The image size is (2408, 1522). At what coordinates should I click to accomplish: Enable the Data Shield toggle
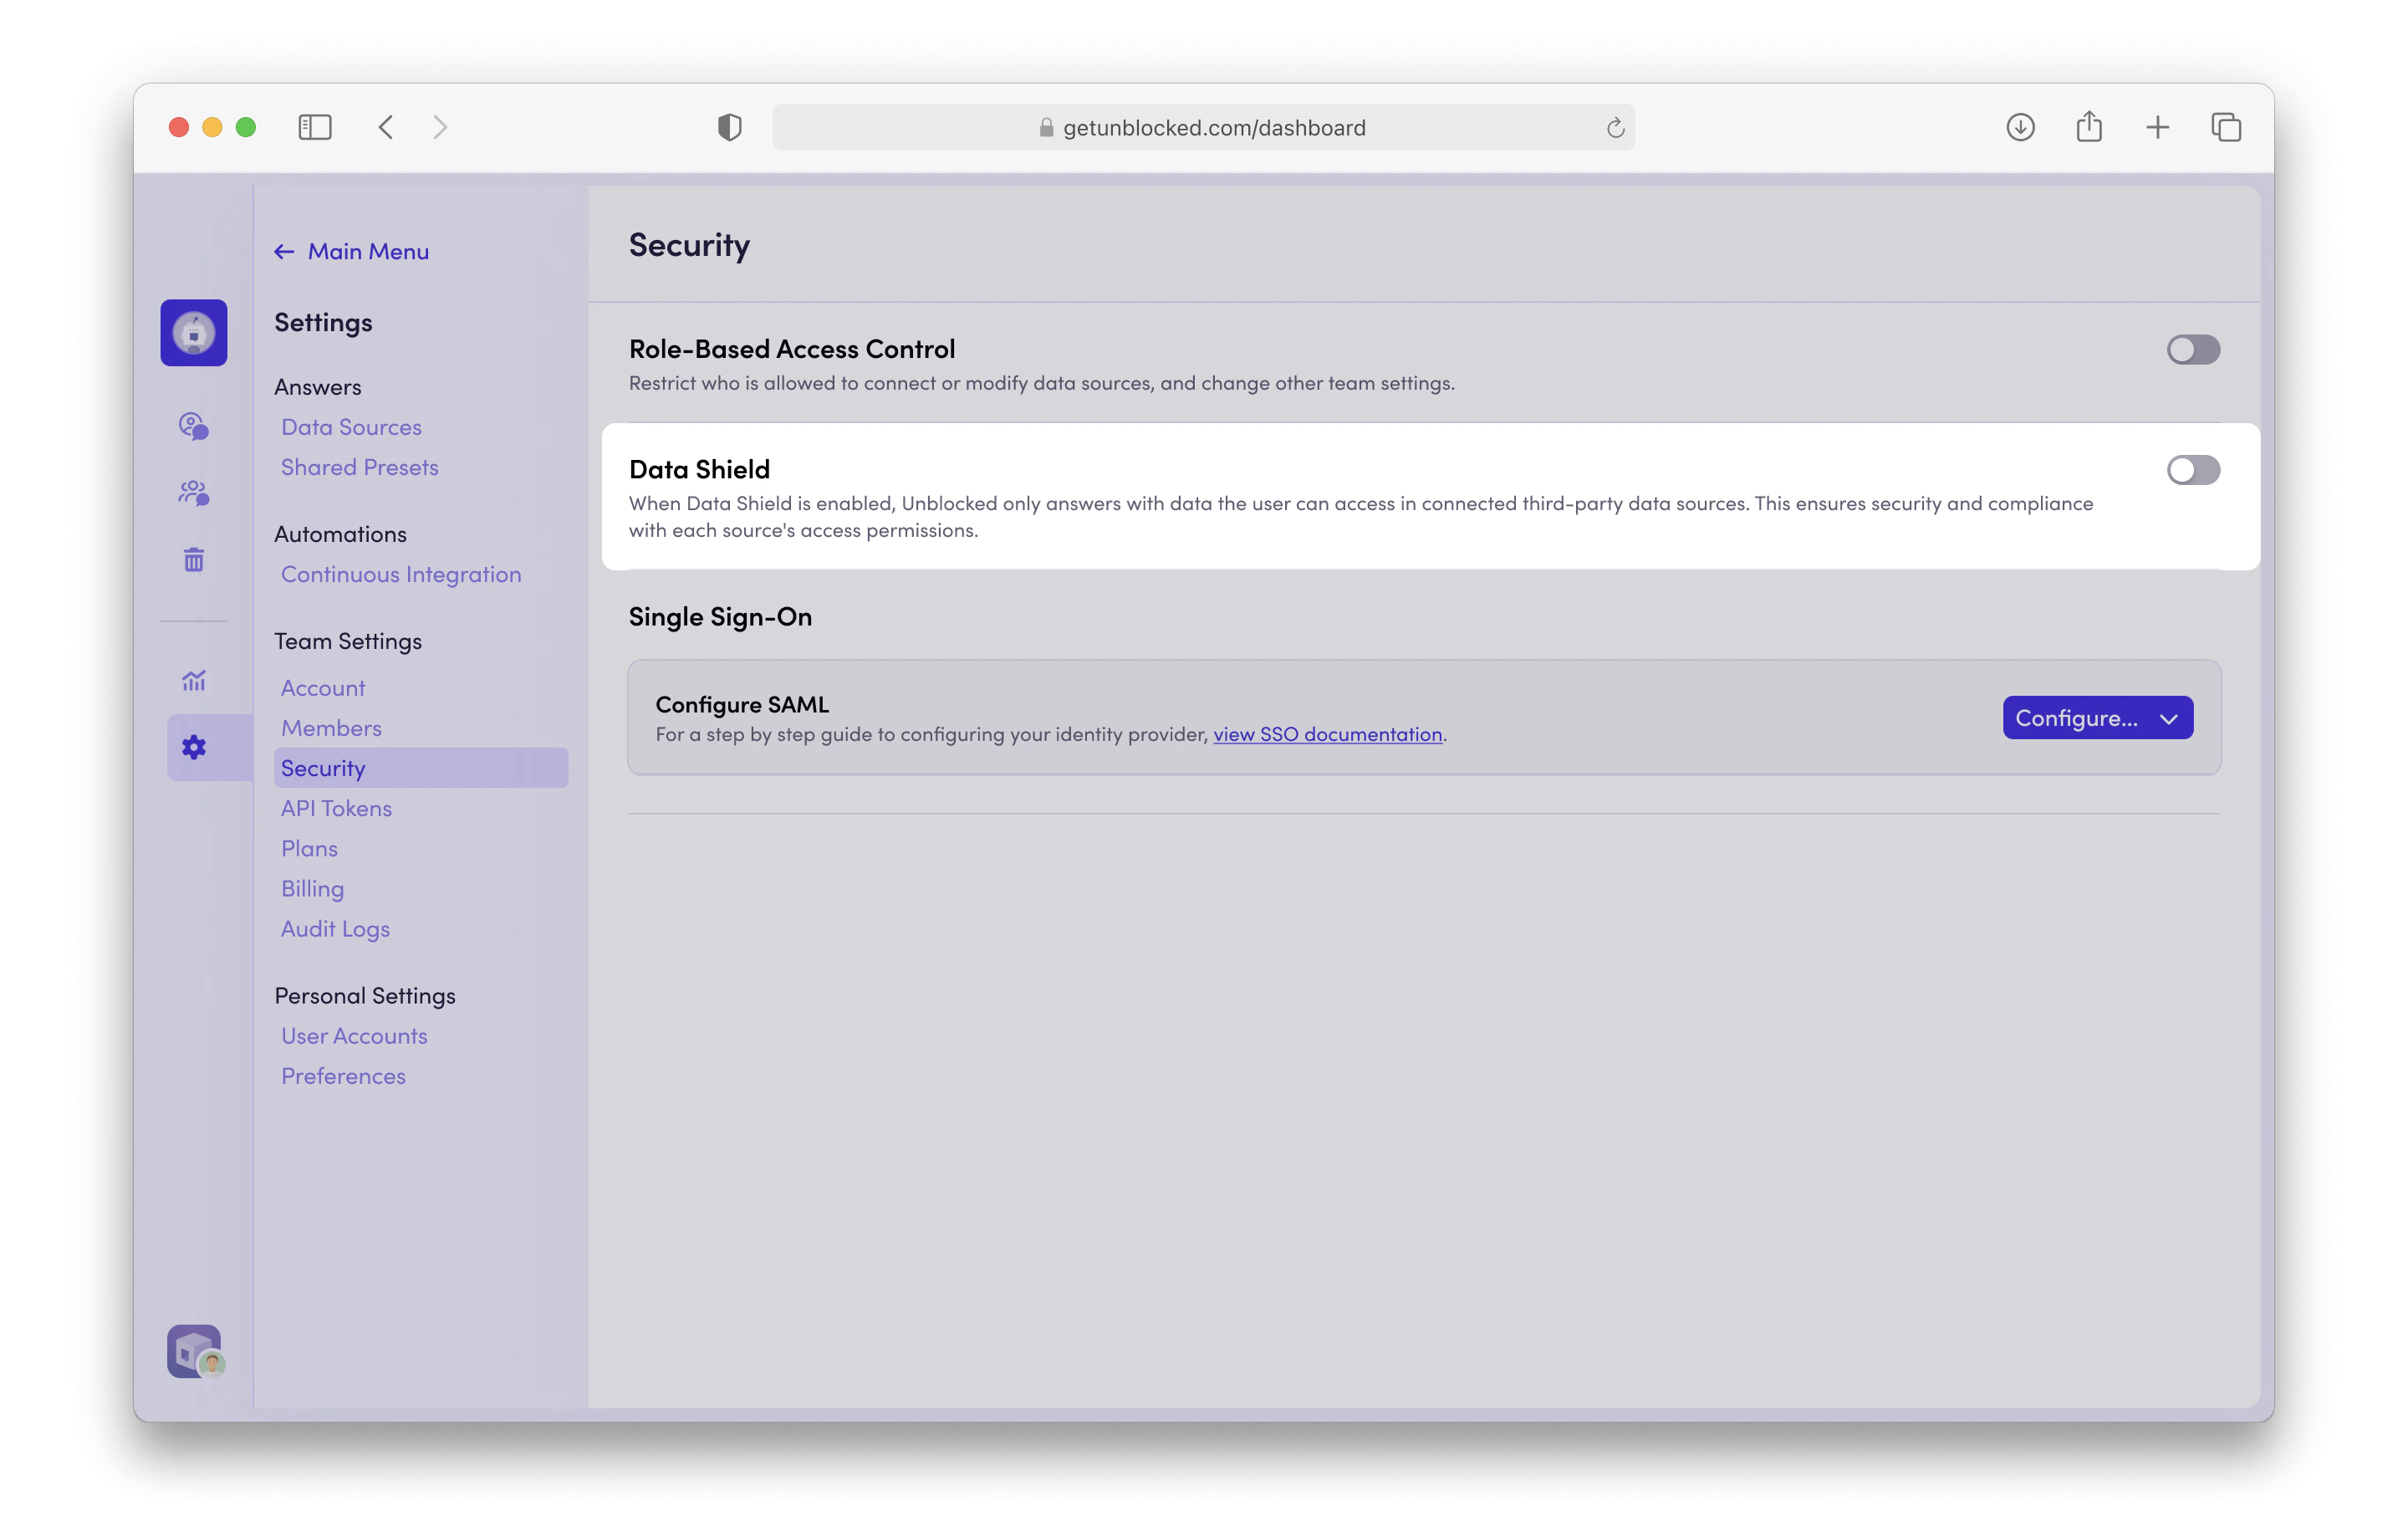tap(2193, 470)
